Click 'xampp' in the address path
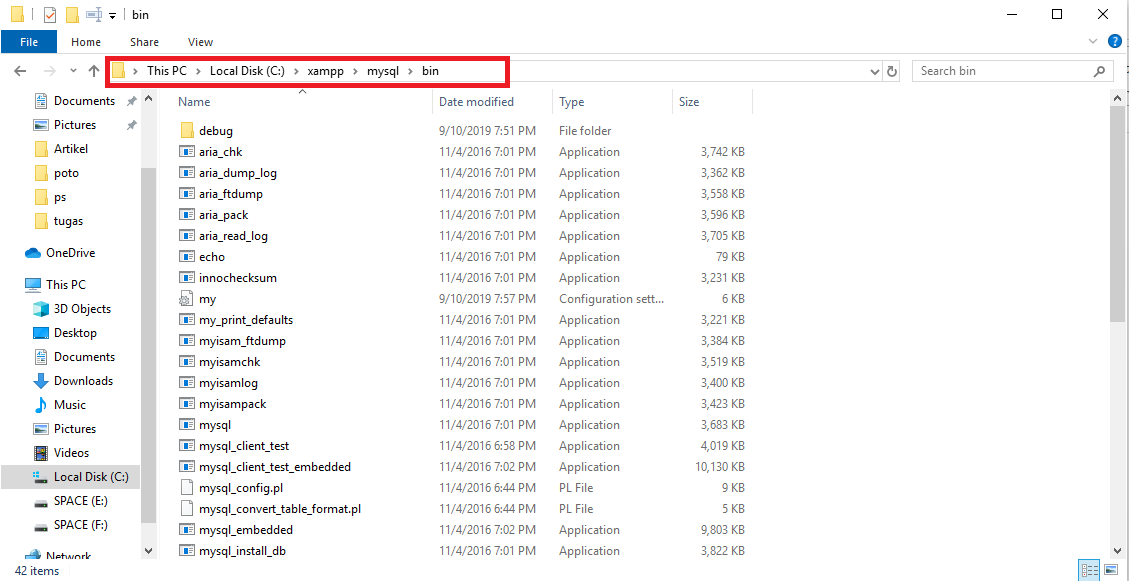 pos(325,71)
